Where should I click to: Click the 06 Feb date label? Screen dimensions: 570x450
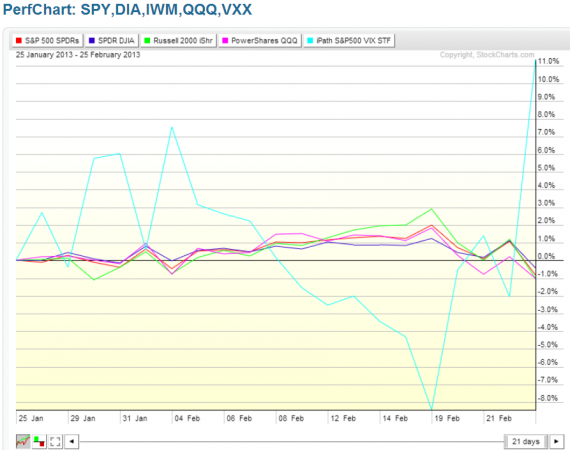point(239,418)
